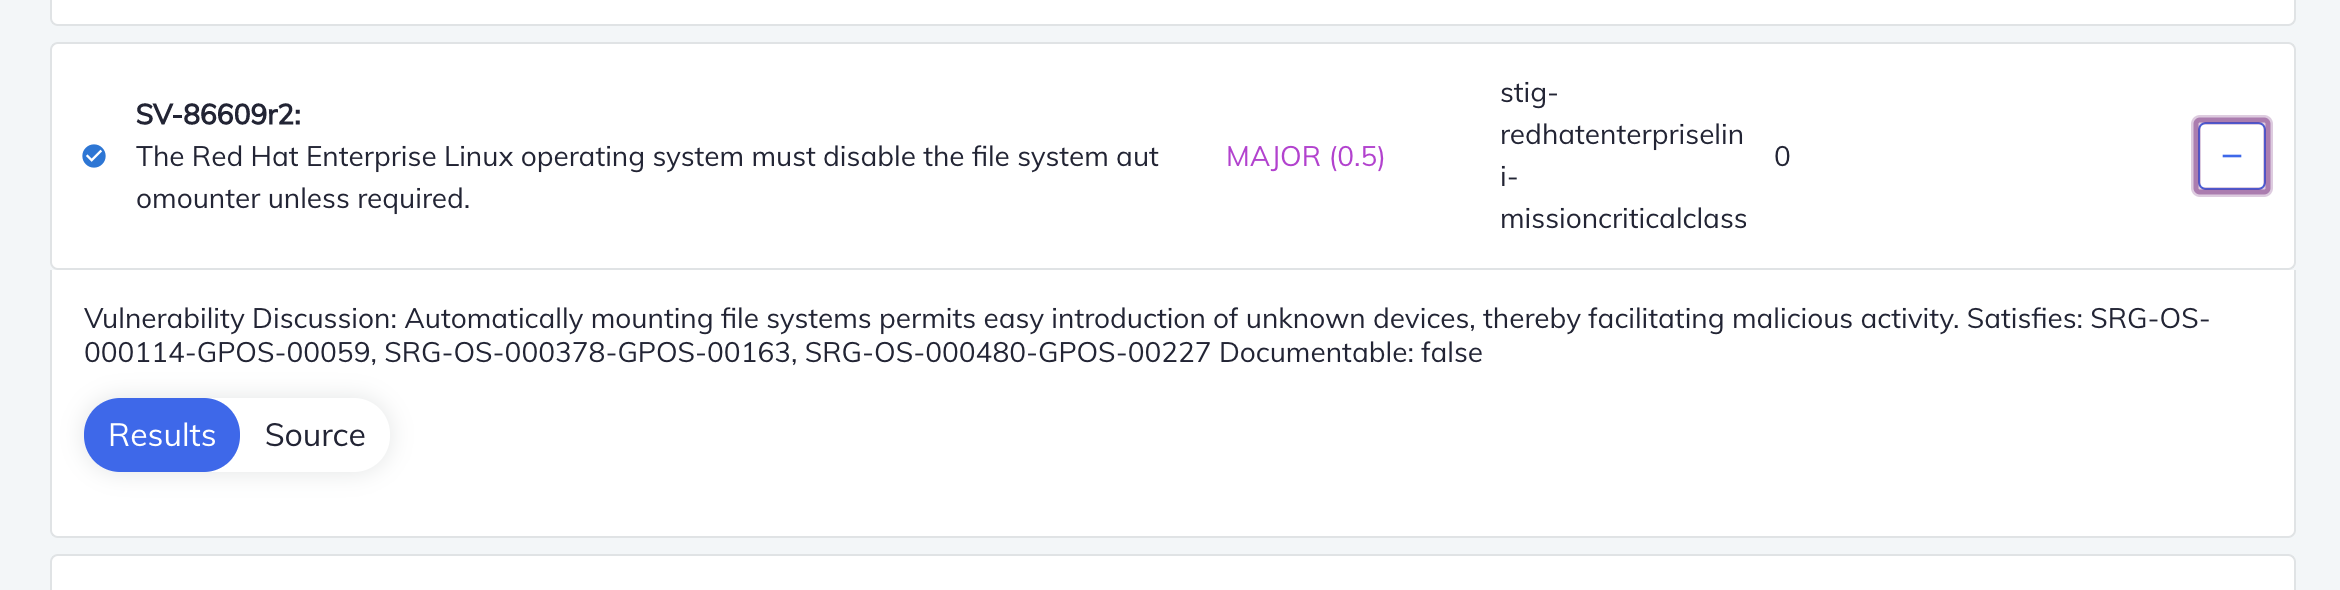Click the finding count showing 0
Image resolution: width=2340 pixels, height=590 pixels.
(x=1782, y=156)
